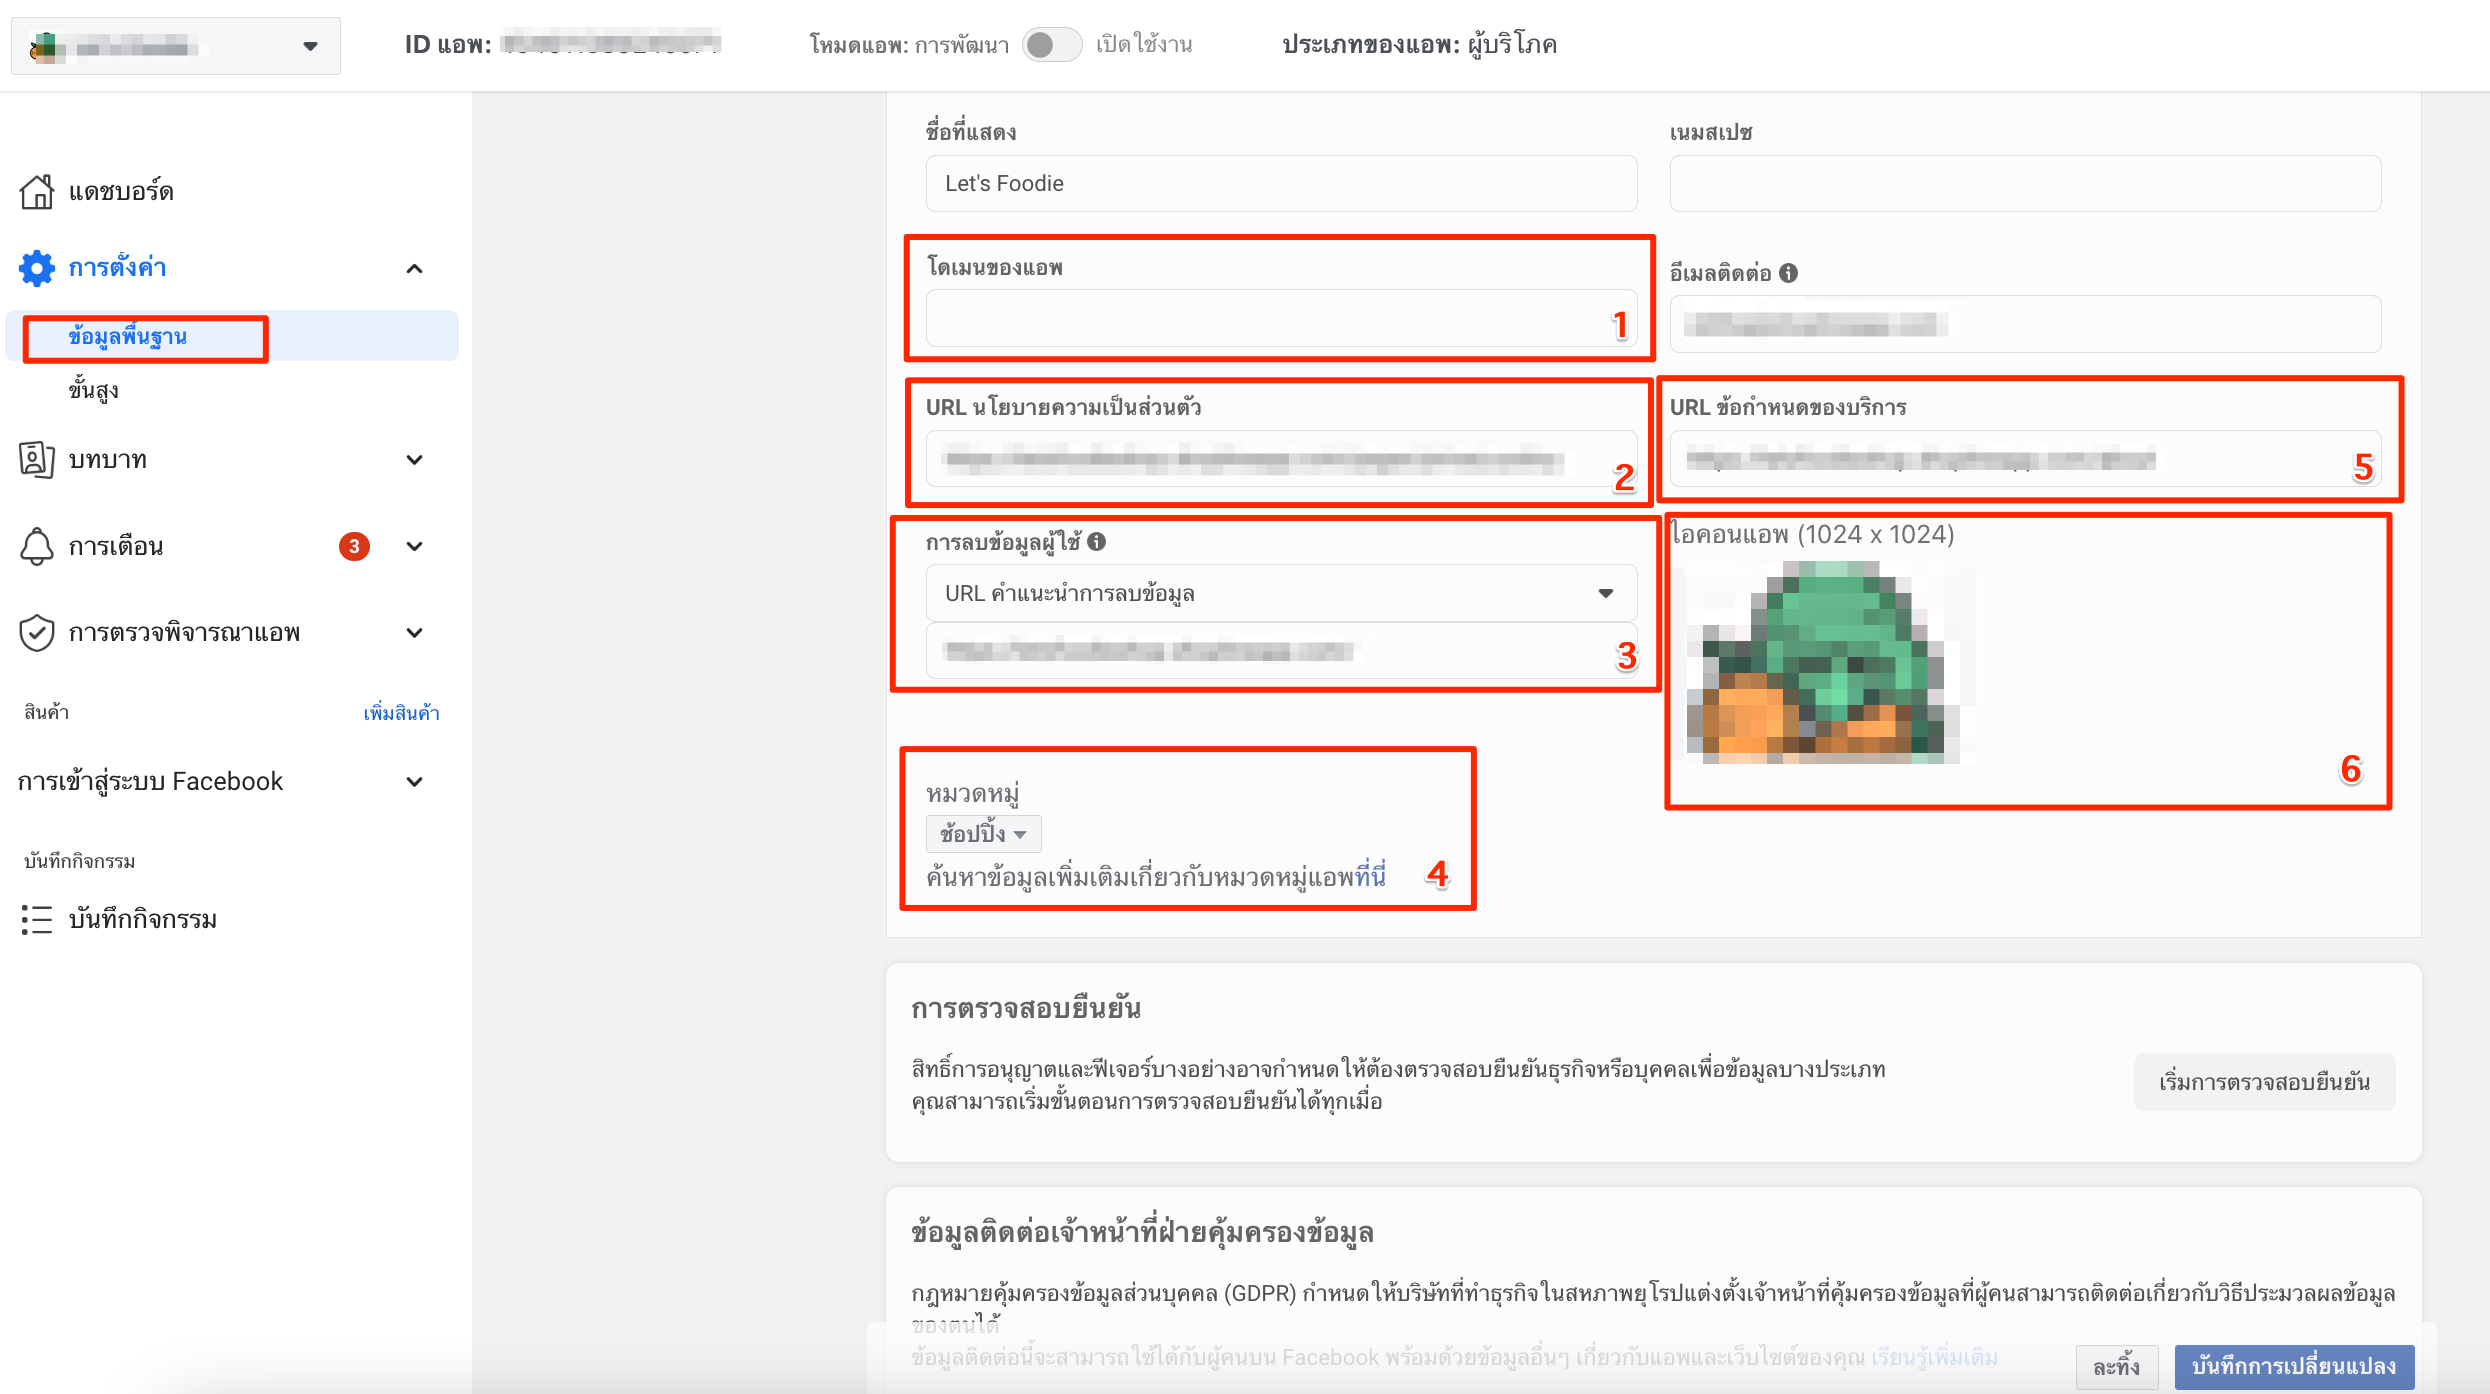Click info icon next to contact email label
This screenshot has height=1394, width=2490.
pyautogui.click(x=1789, y=273)
